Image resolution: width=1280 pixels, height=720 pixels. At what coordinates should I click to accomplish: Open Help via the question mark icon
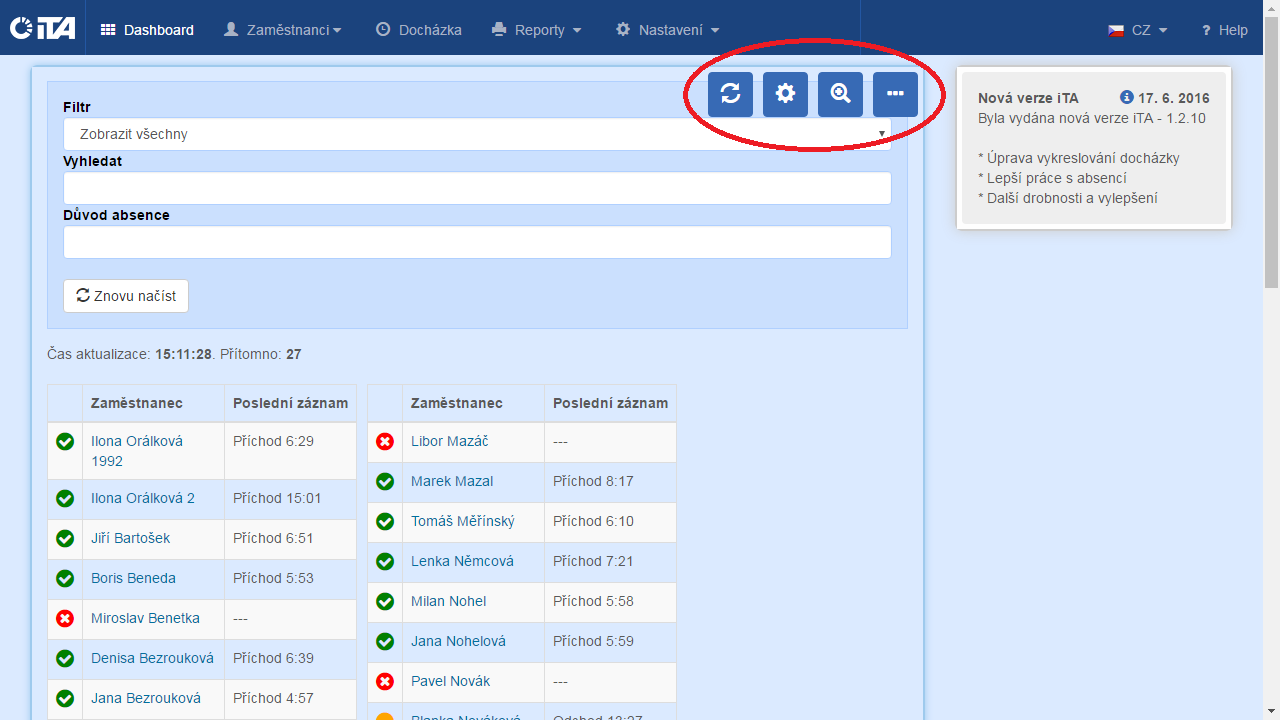pyautogui.click(x=1205, y=30)
